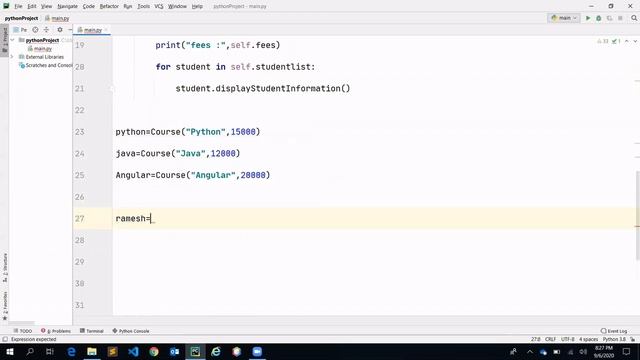Open the VCS menu
The image size is (640, 360).
coord(159,7)
